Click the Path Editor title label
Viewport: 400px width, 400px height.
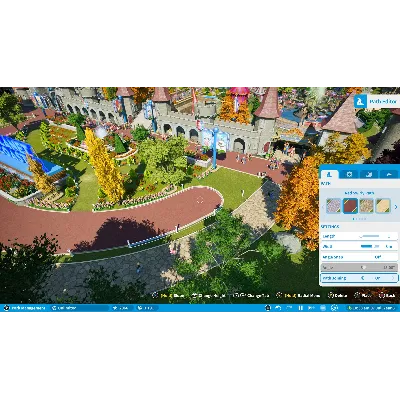coord(383,101)
